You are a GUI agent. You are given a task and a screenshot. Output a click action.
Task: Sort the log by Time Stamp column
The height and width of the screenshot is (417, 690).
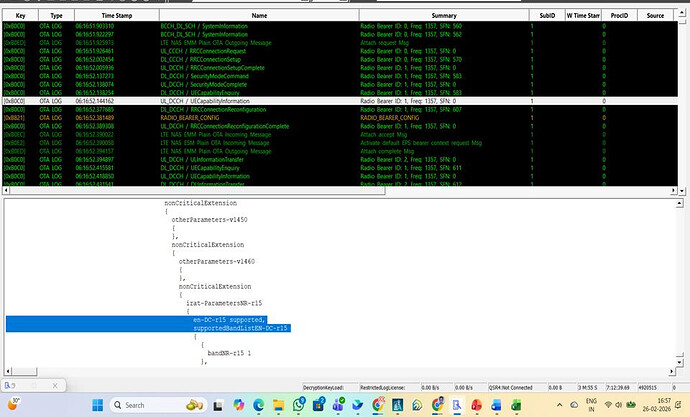click(x=117, y=15)
